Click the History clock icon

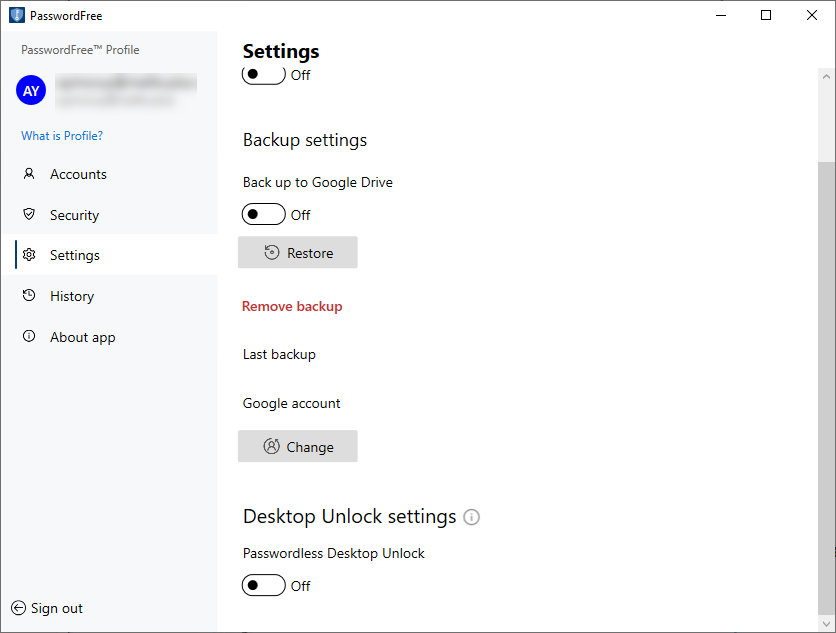click(x=29, y=296)
